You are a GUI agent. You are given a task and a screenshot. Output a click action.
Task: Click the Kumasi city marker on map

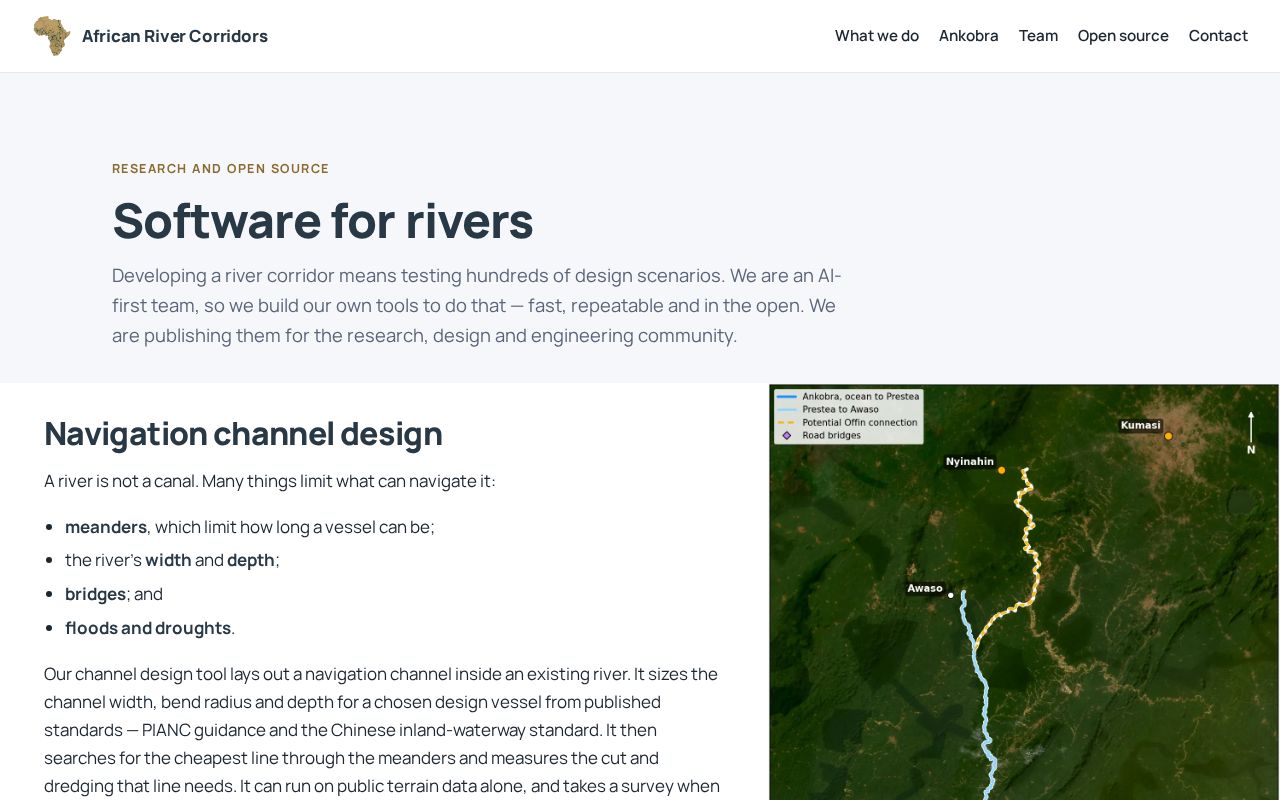1168,436
